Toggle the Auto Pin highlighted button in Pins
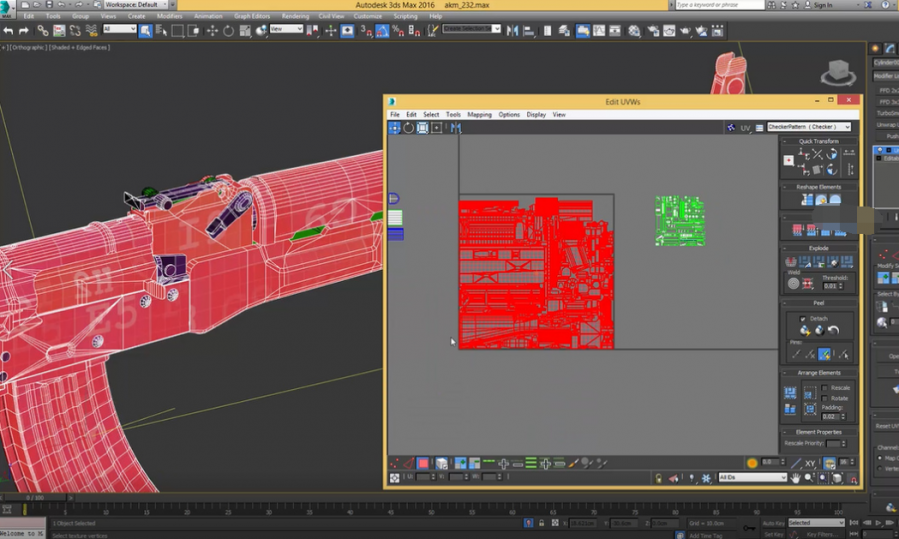 coord(824,355)
